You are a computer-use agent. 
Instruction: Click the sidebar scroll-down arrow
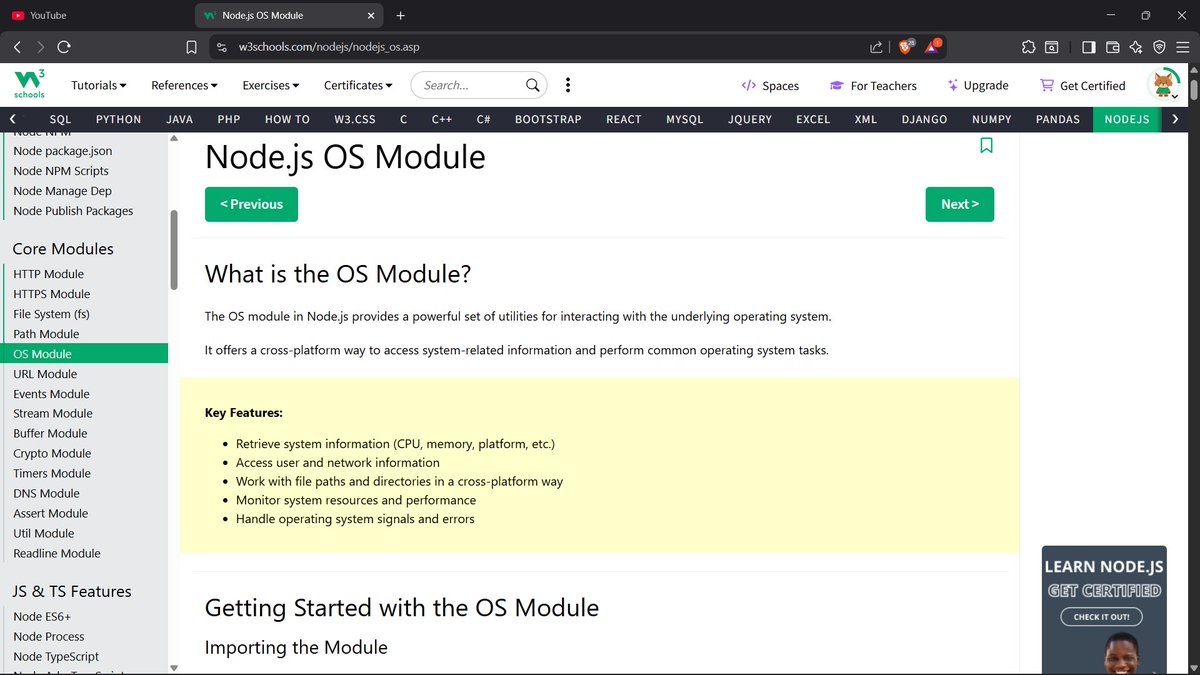tap(174, 667)
